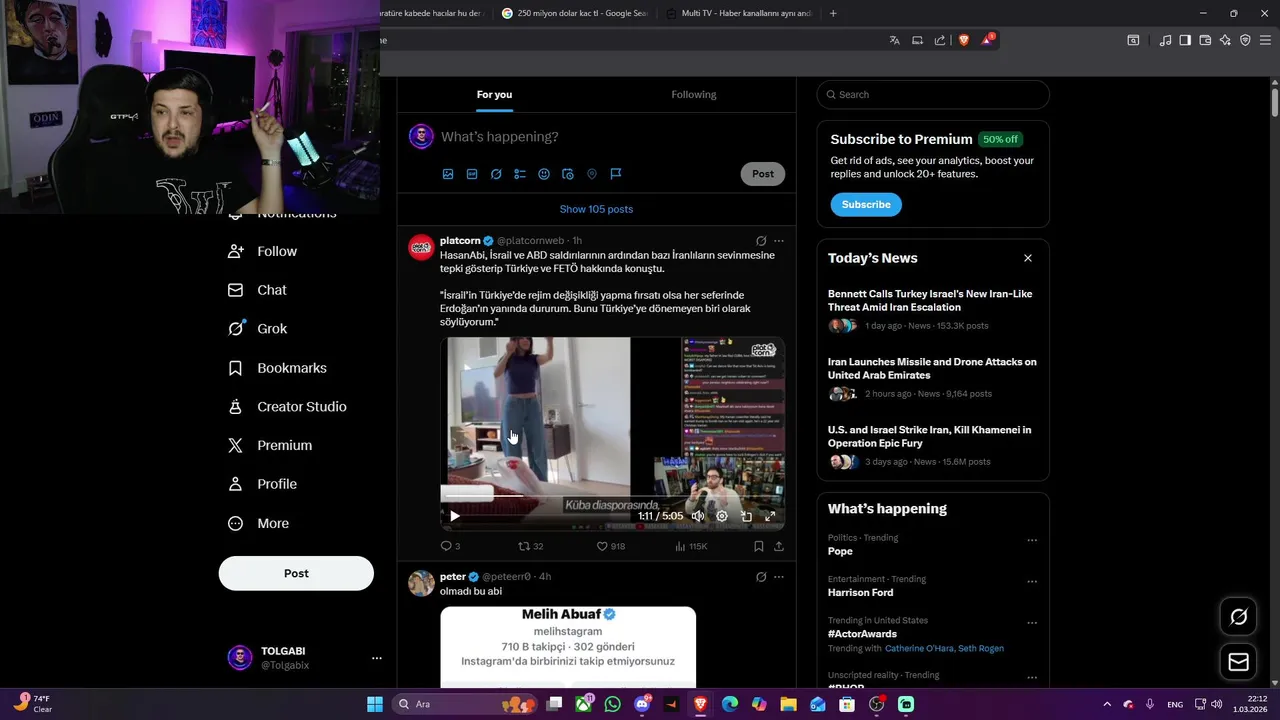Share platcorn's post
The width and height of the screenshot is (1280, 720).
click(779, 546)
